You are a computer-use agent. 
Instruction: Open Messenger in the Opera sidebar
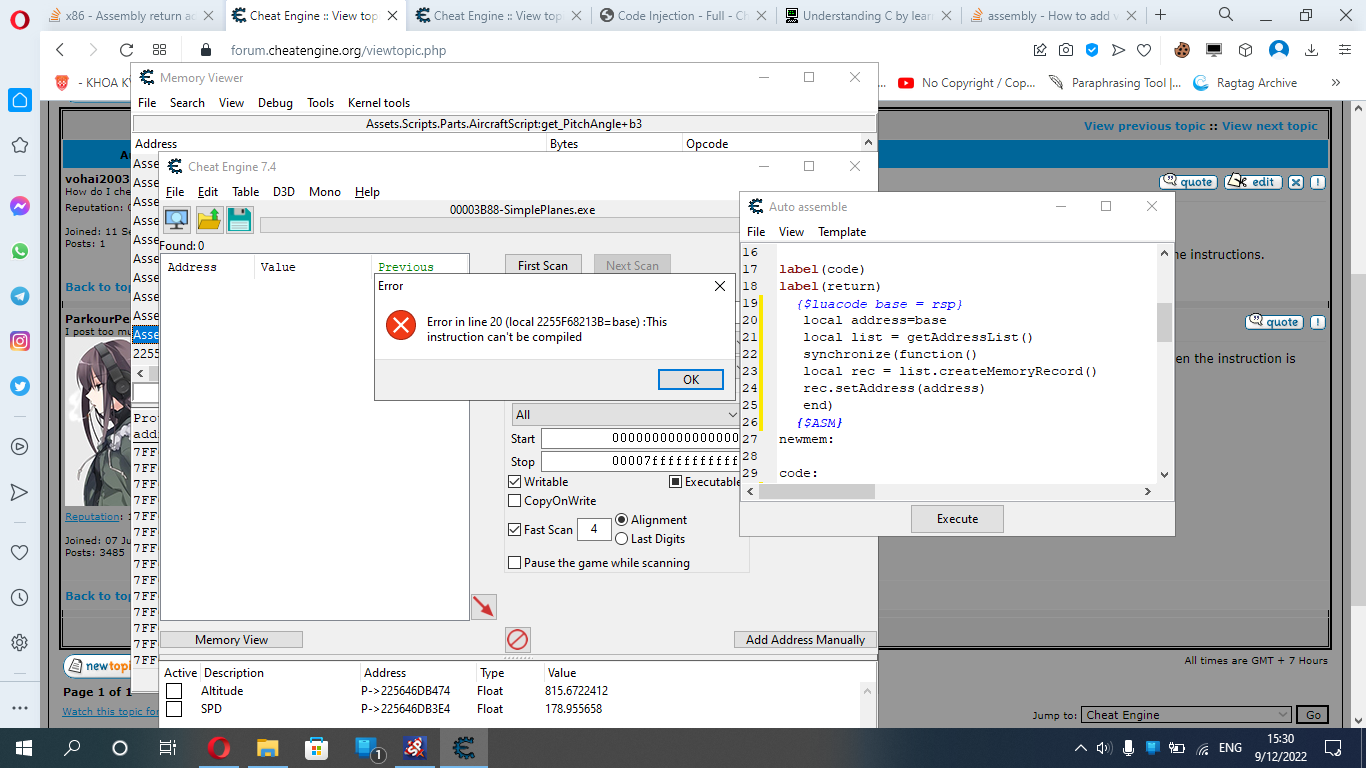tap(19, 206)
